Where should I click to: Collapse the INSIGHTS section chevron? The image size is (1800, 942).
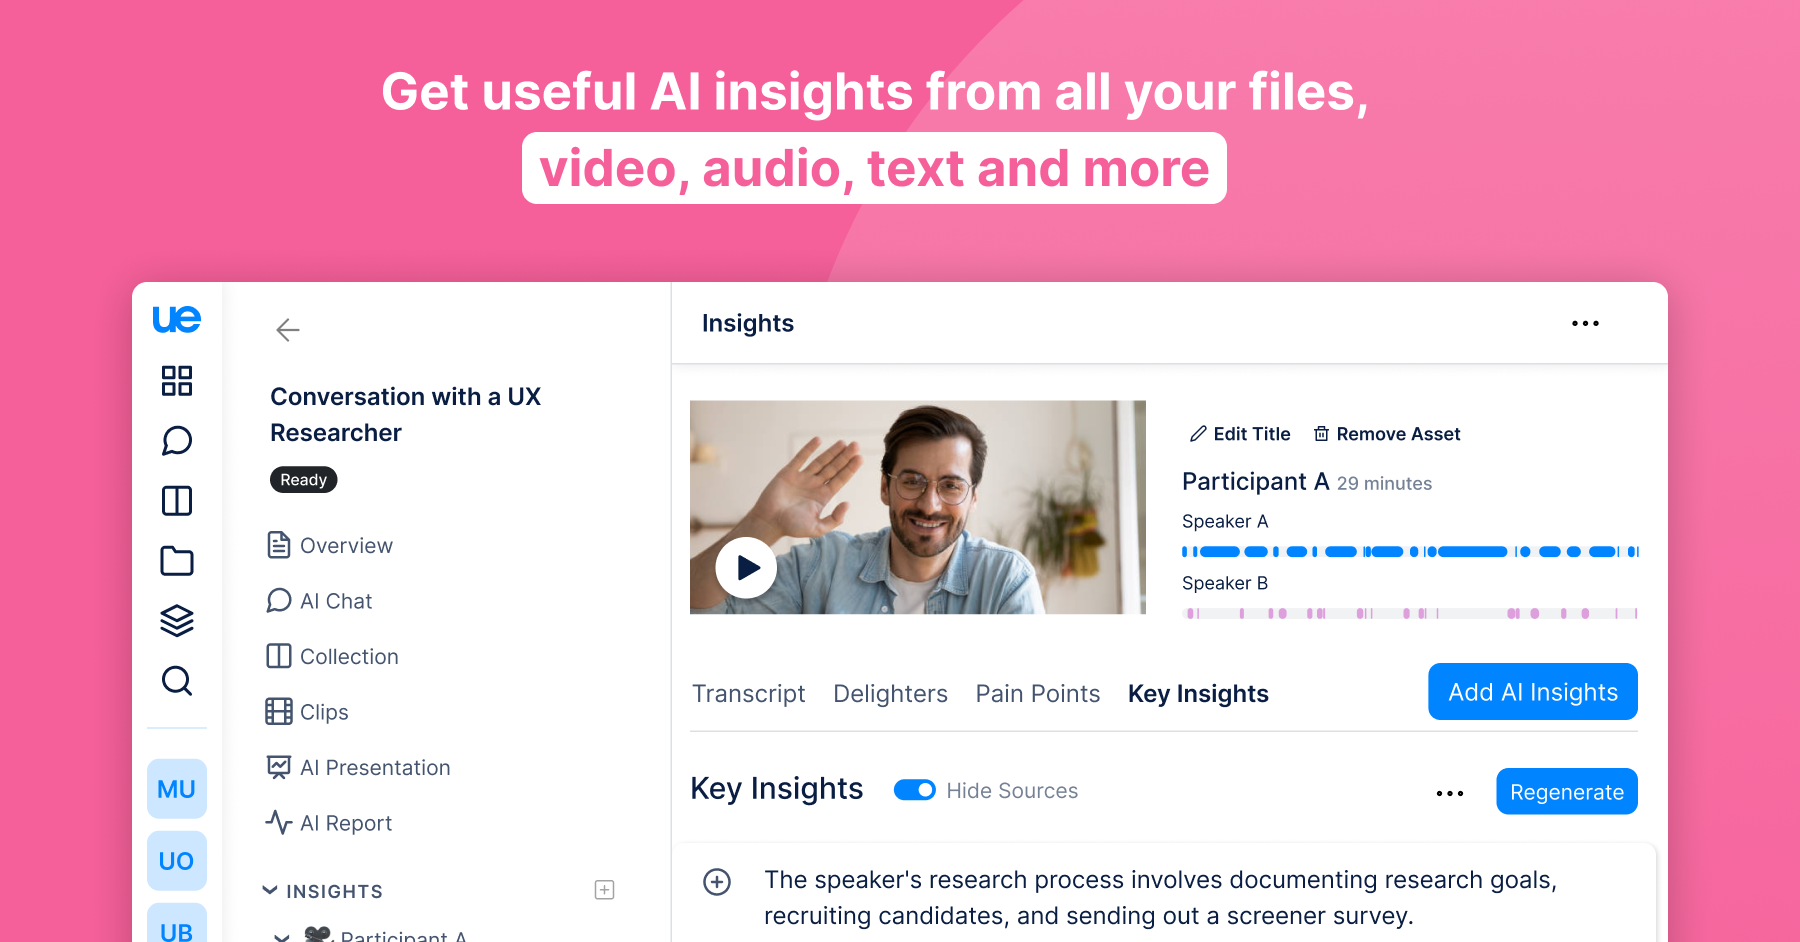coord(270,890)
